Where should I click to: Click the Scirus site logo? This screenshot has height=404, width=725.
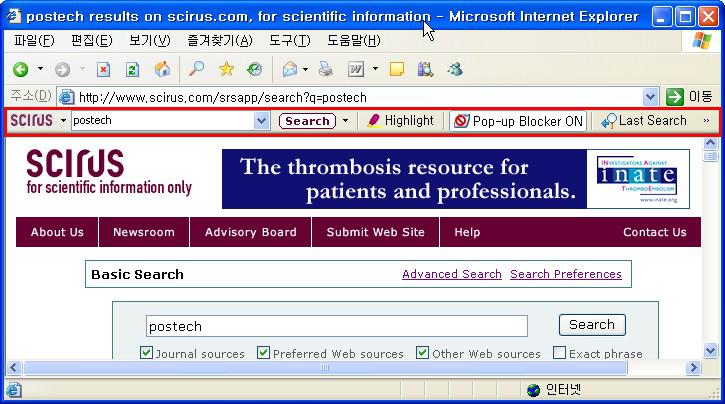click(109, 172)
